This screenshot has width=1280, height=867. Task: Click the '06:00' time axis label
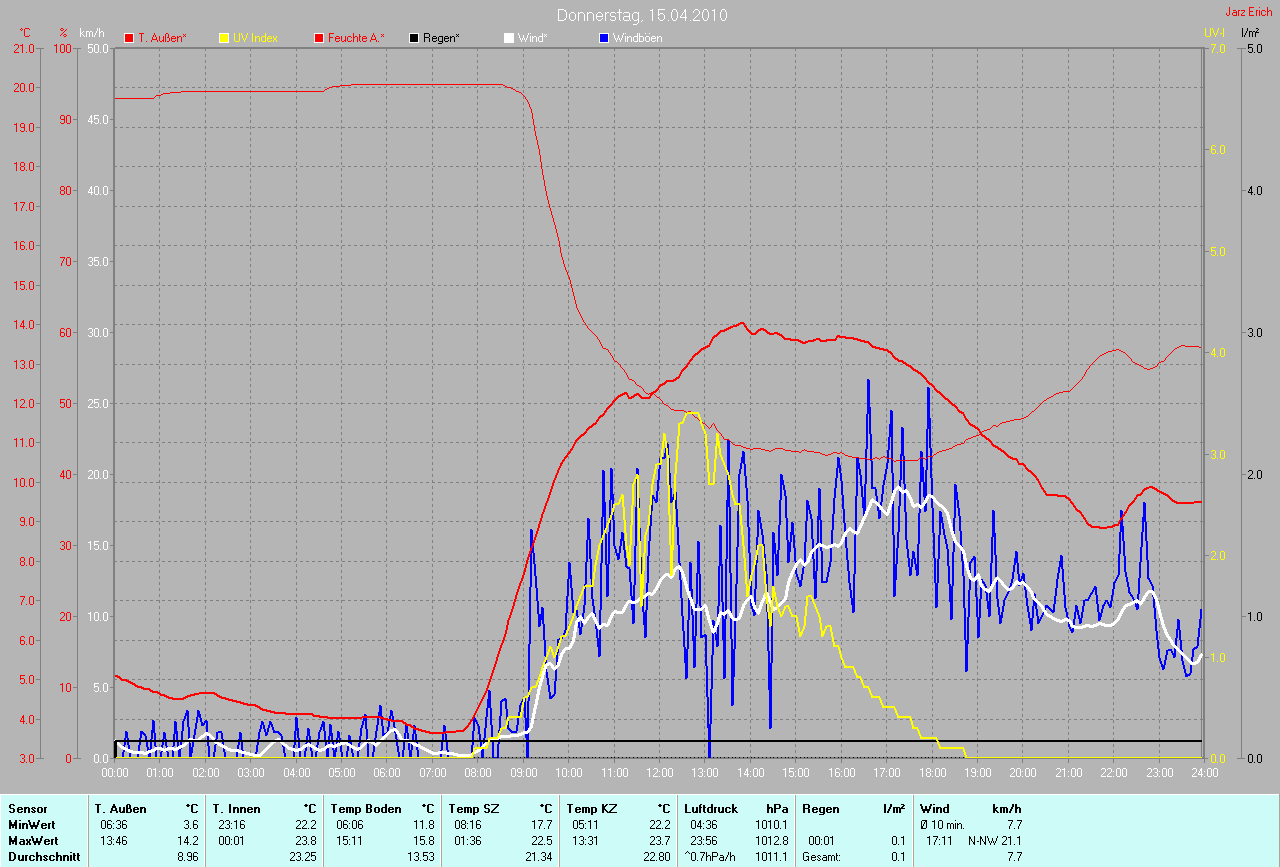(x=387, y=773)
